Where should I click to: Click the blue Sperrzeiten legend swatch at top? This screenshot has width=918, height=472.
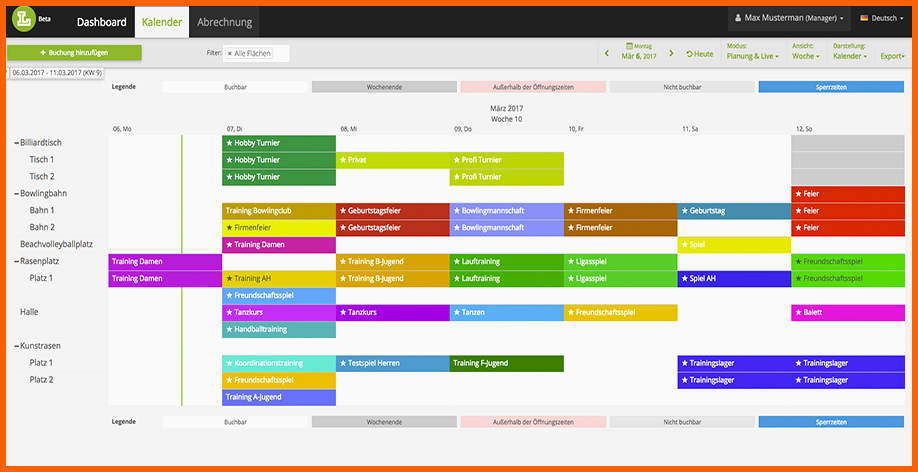click(x=831, y=87)
